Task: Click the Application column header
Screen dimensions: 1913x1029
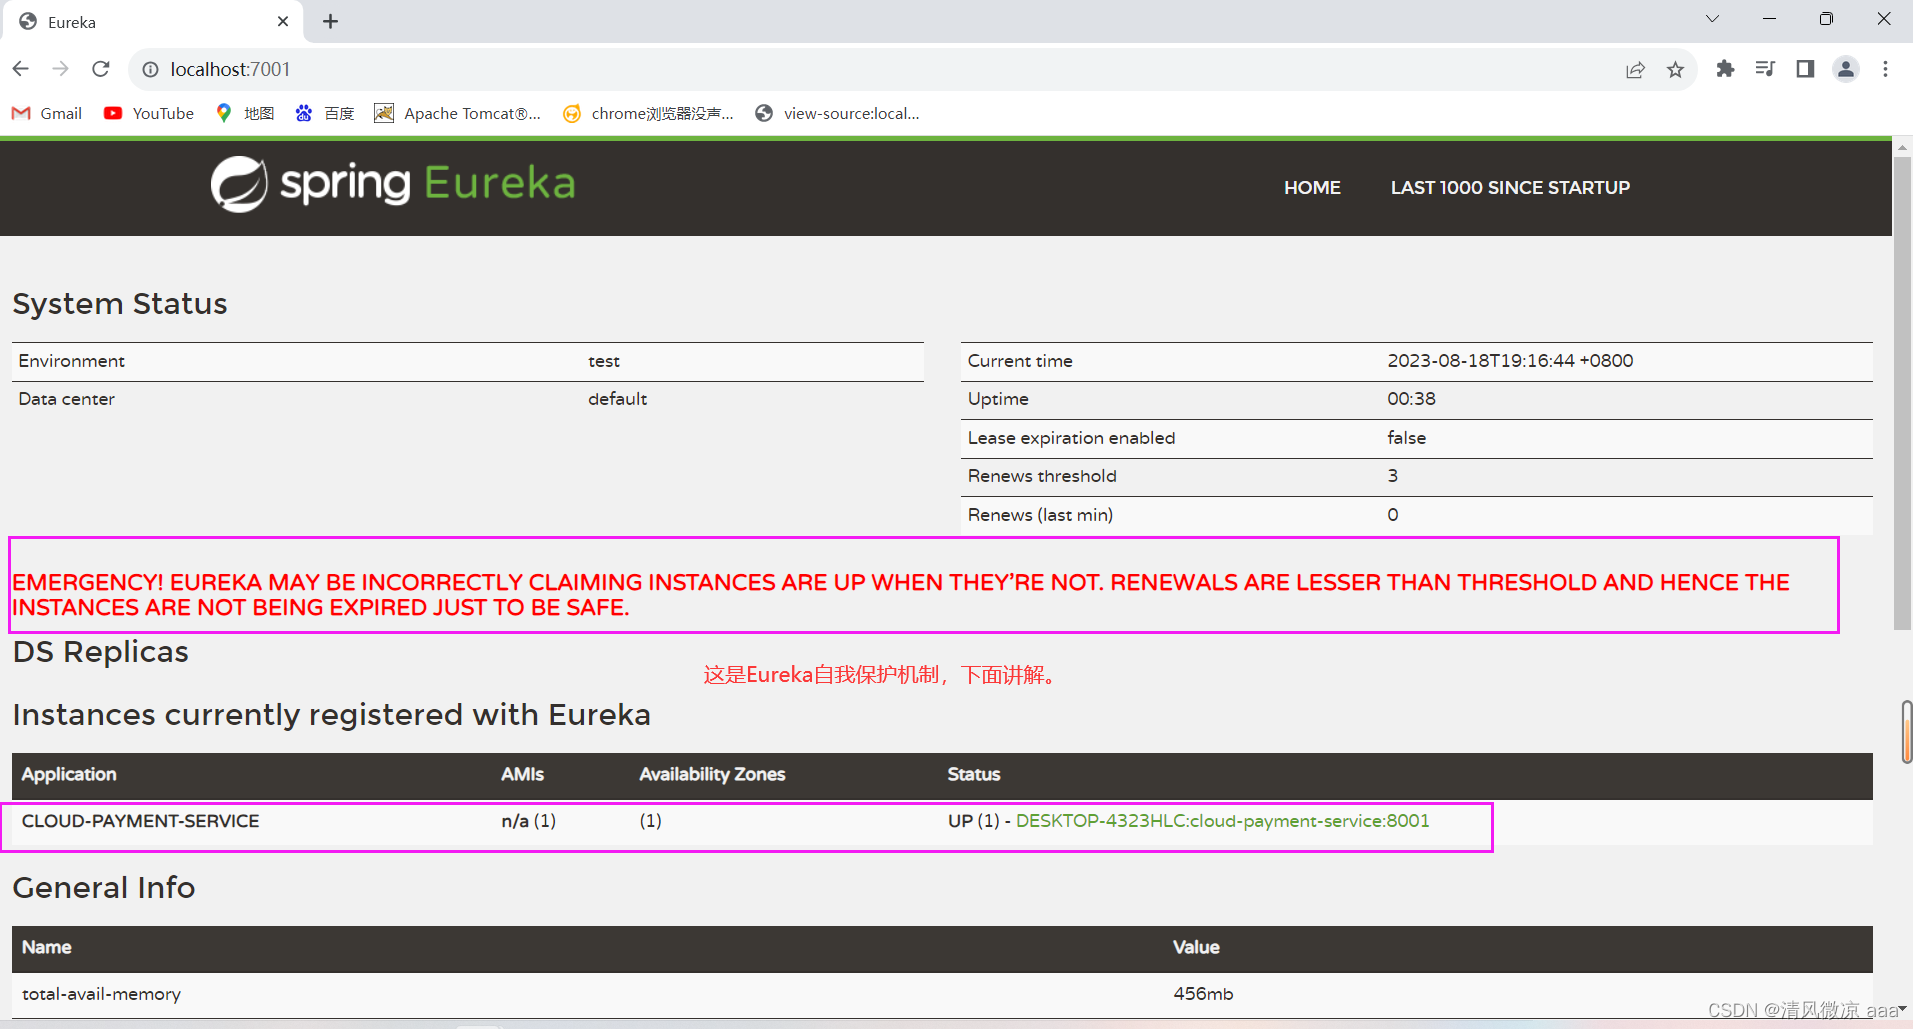Action: [x=69, y=774]
